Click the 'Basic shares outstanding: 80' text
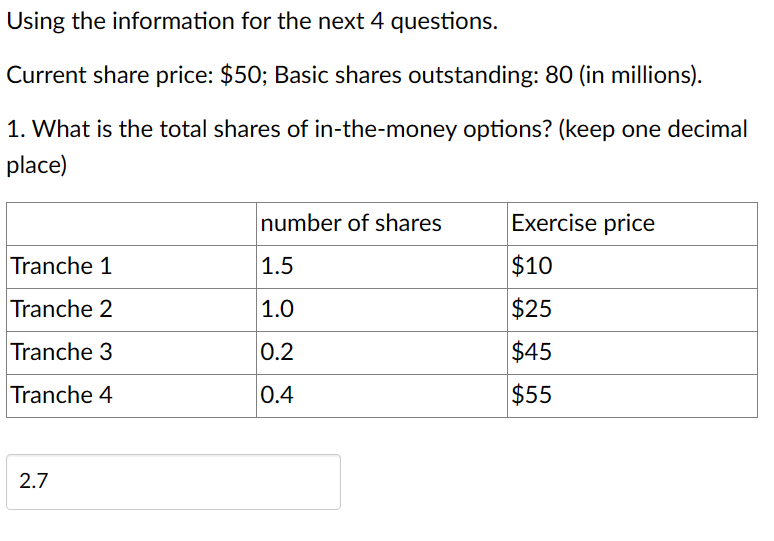The image size is (774, 541). tap(424, 76)
